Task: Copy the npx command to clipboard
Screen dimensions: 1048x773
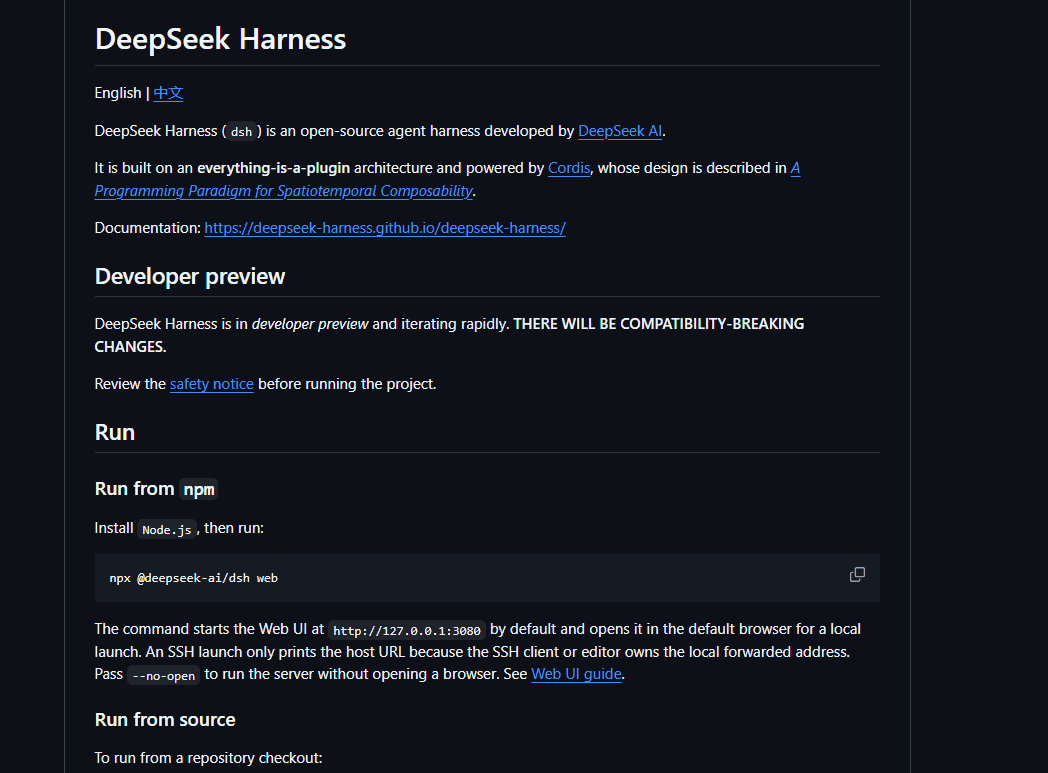Action: pos(857,575)
